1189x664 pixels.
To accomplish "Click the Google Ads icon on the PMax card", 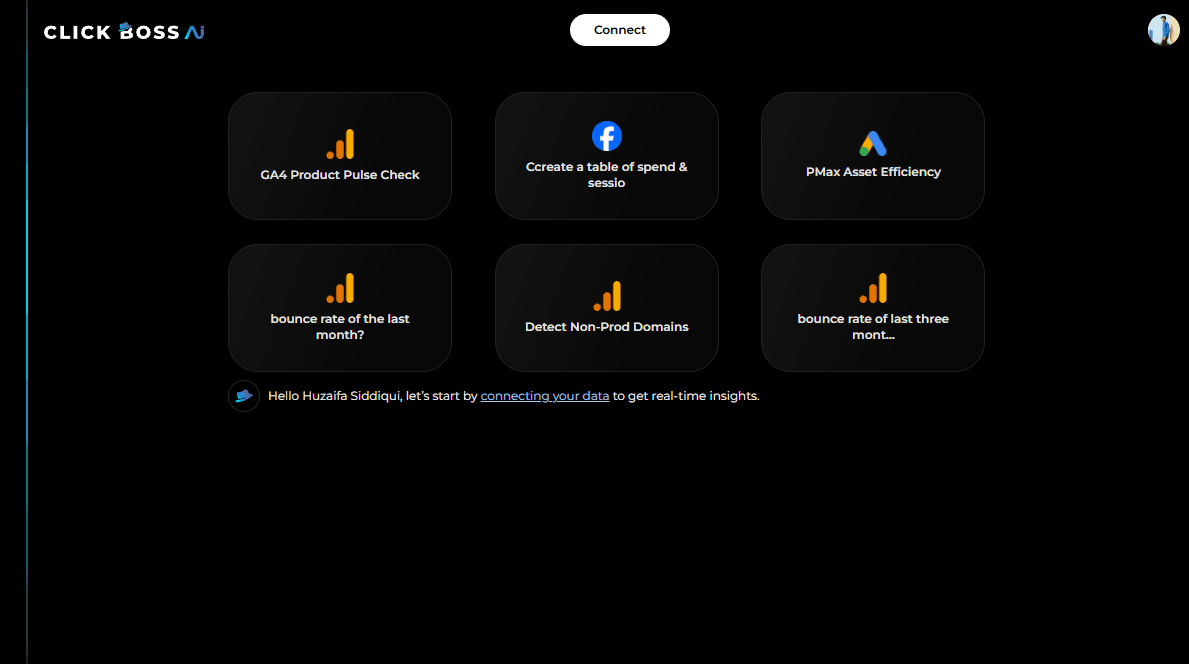I will (x=873, y=143).
